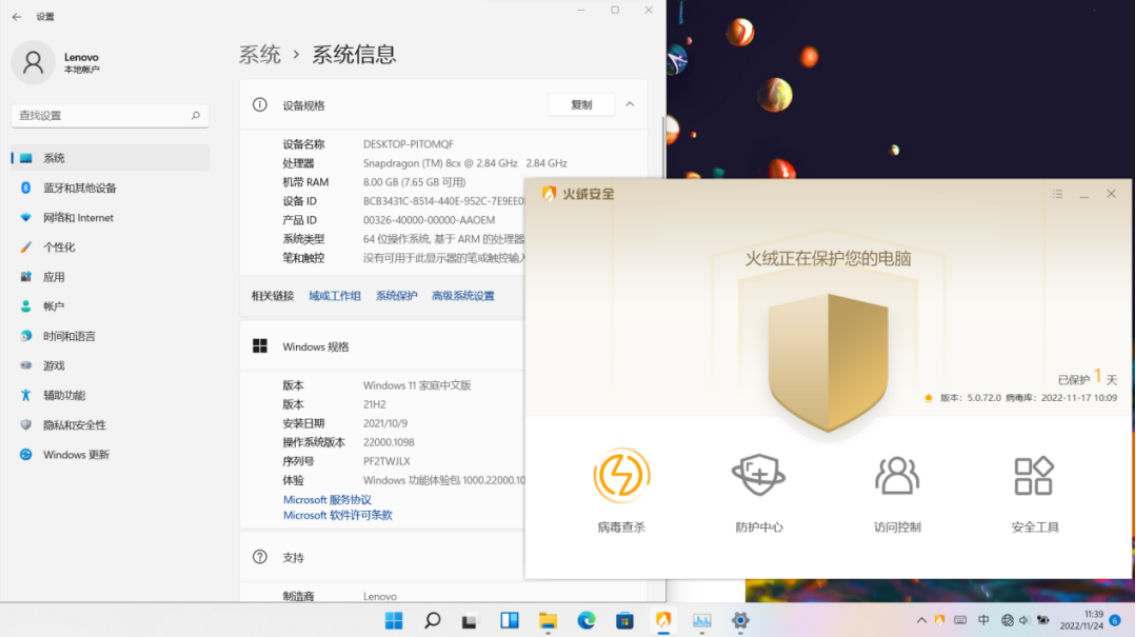The height and width of the screenshot is (637, 1136).
Task: Open the battery tray icon
Action: tap(1043, 620)
